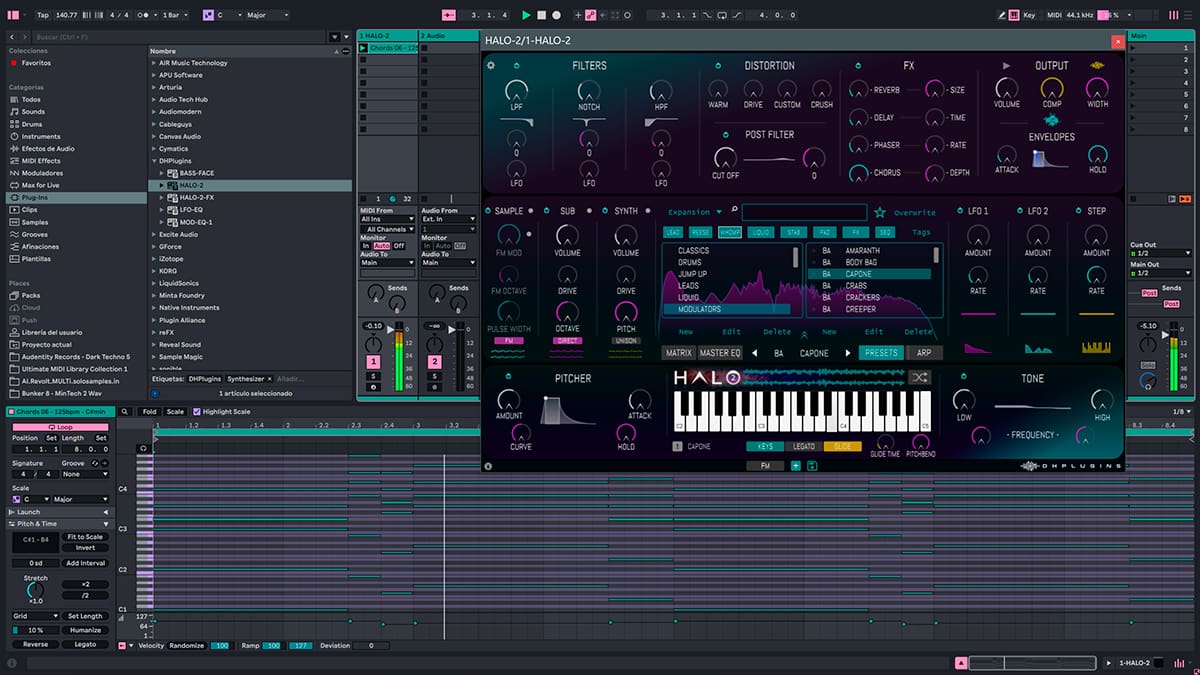This screenshot has width=1200, height=675.
Task: Click the metronome icon in the top bar
Action: pos(141,15)
